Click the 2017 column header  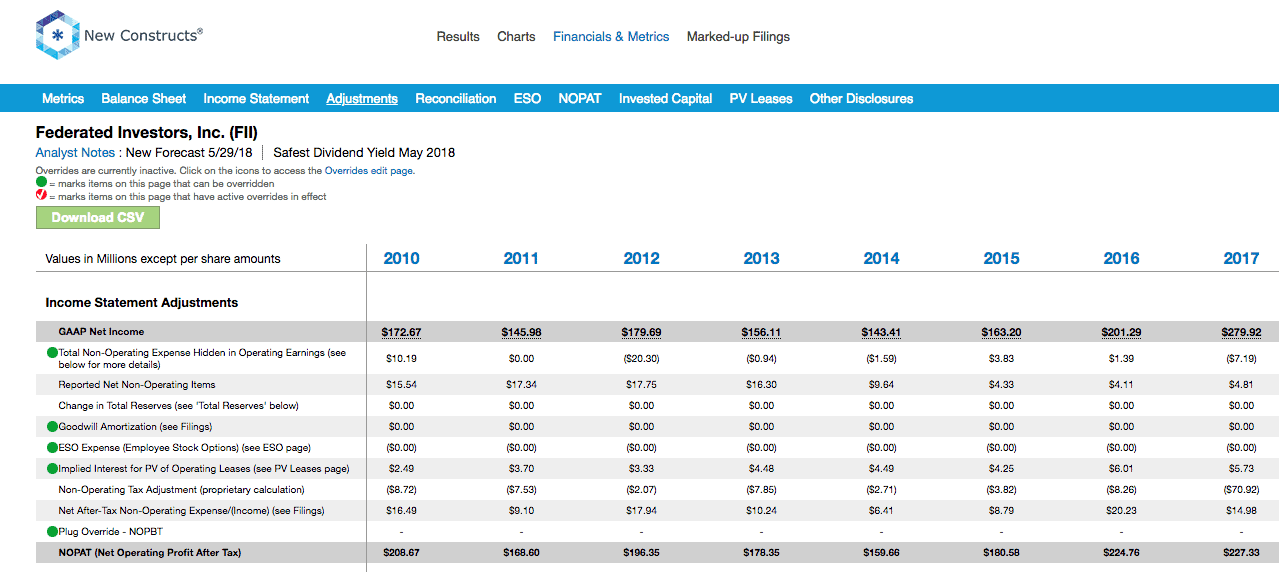click(1241, 258)
